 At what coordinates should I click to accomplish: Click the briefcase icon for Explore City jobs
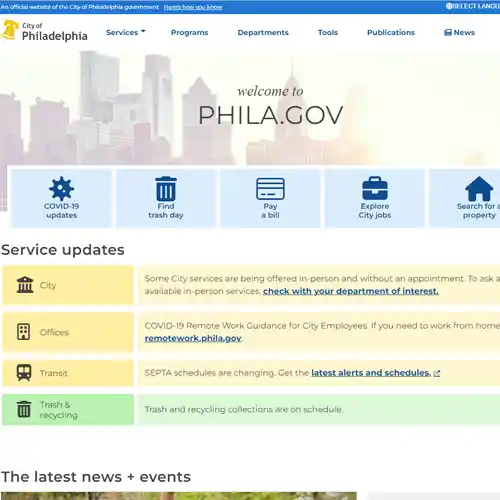(375, 188)
